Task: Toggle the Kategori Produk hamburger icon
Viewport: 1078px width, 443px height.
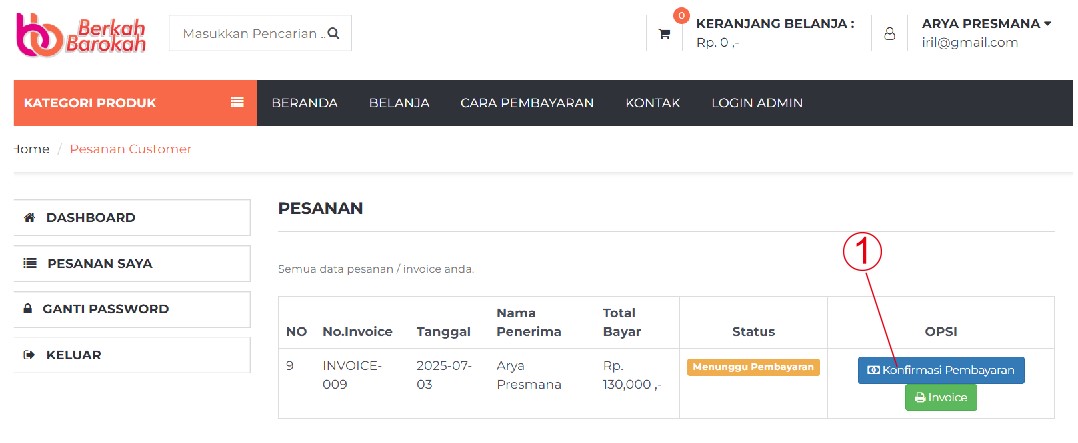Action: [x=237, y=102]
